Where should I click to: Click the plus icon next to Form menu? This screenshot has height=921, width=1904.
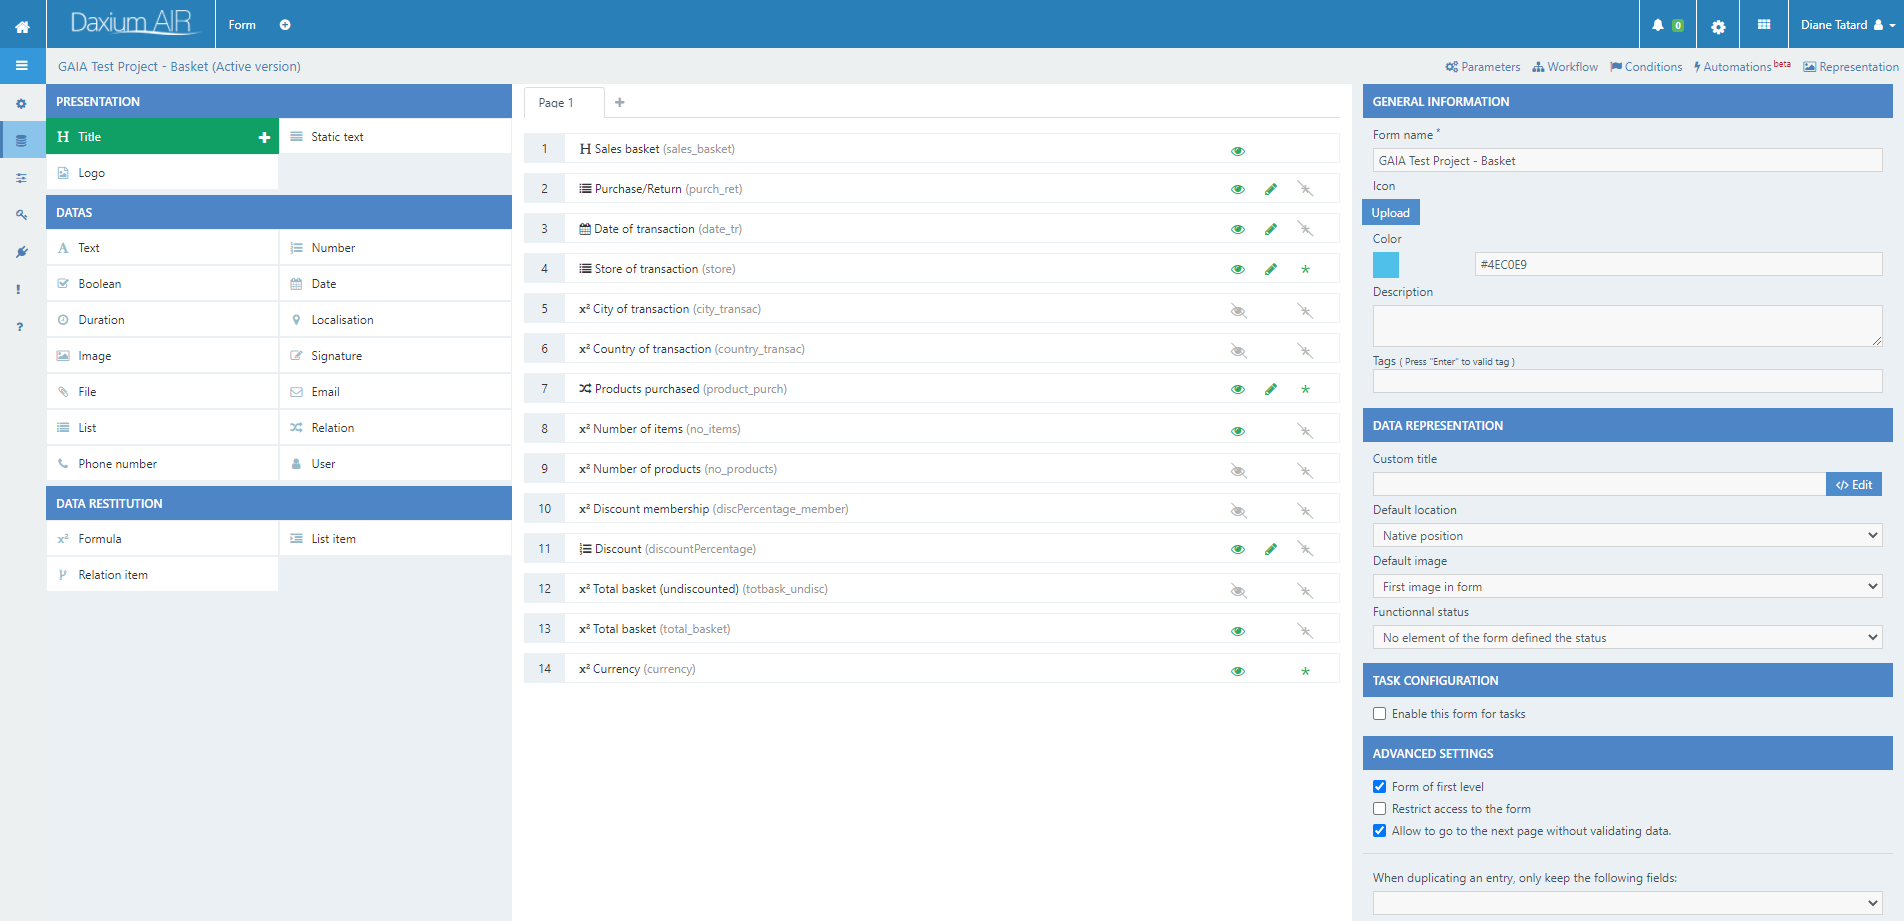(285, 25)
